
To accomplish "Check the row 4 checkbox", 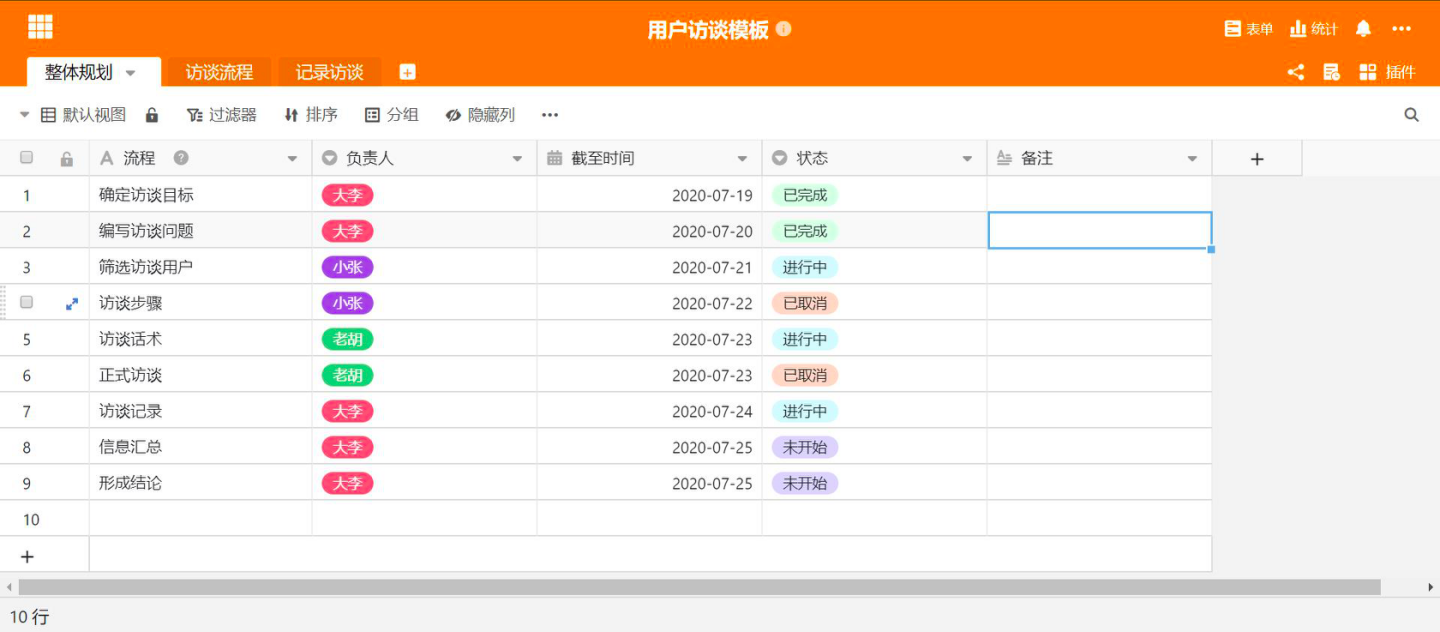I will tap(27, 302).
